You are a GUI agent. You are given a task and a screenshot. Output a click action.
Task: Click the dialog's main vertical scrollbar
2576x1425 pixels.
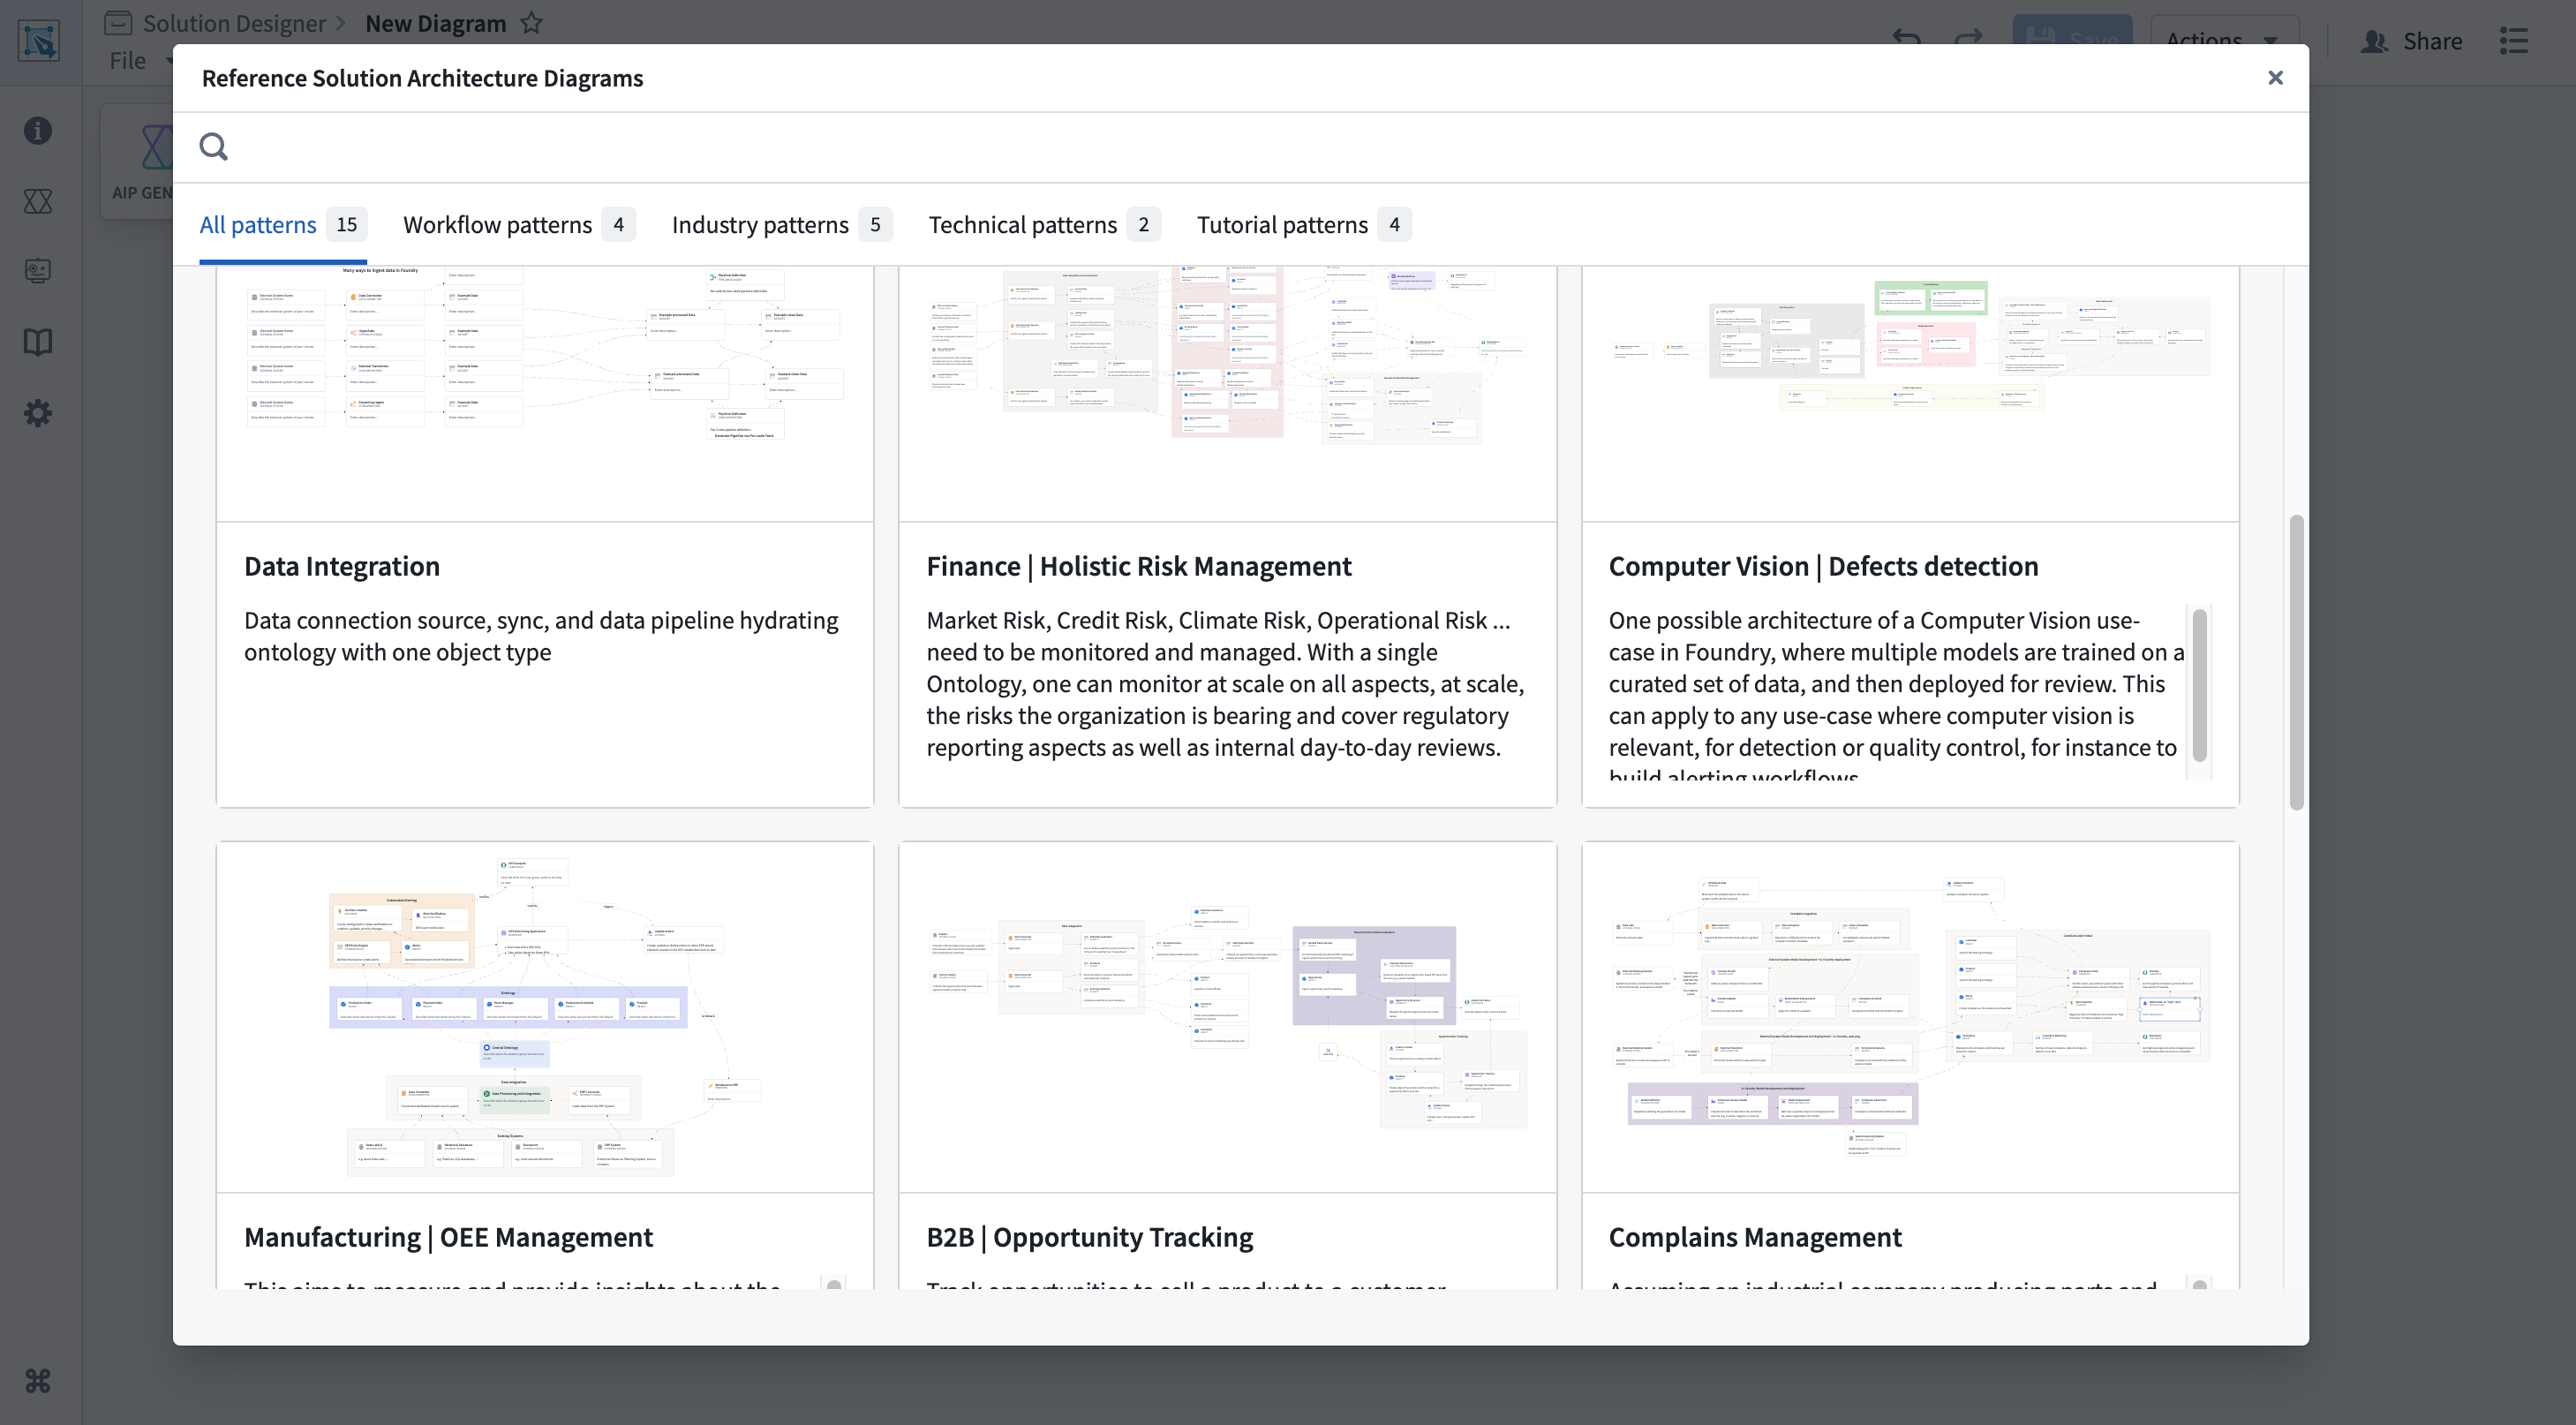pos(2296,663)
